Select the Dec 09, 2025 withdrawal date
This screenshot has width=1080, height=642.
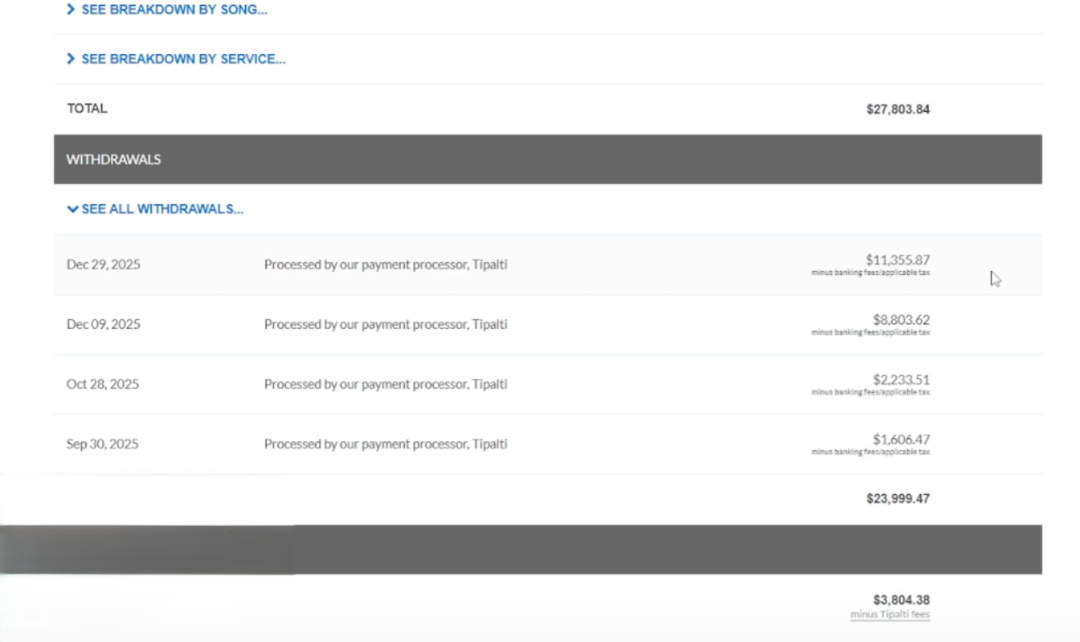tap(103, 324)
